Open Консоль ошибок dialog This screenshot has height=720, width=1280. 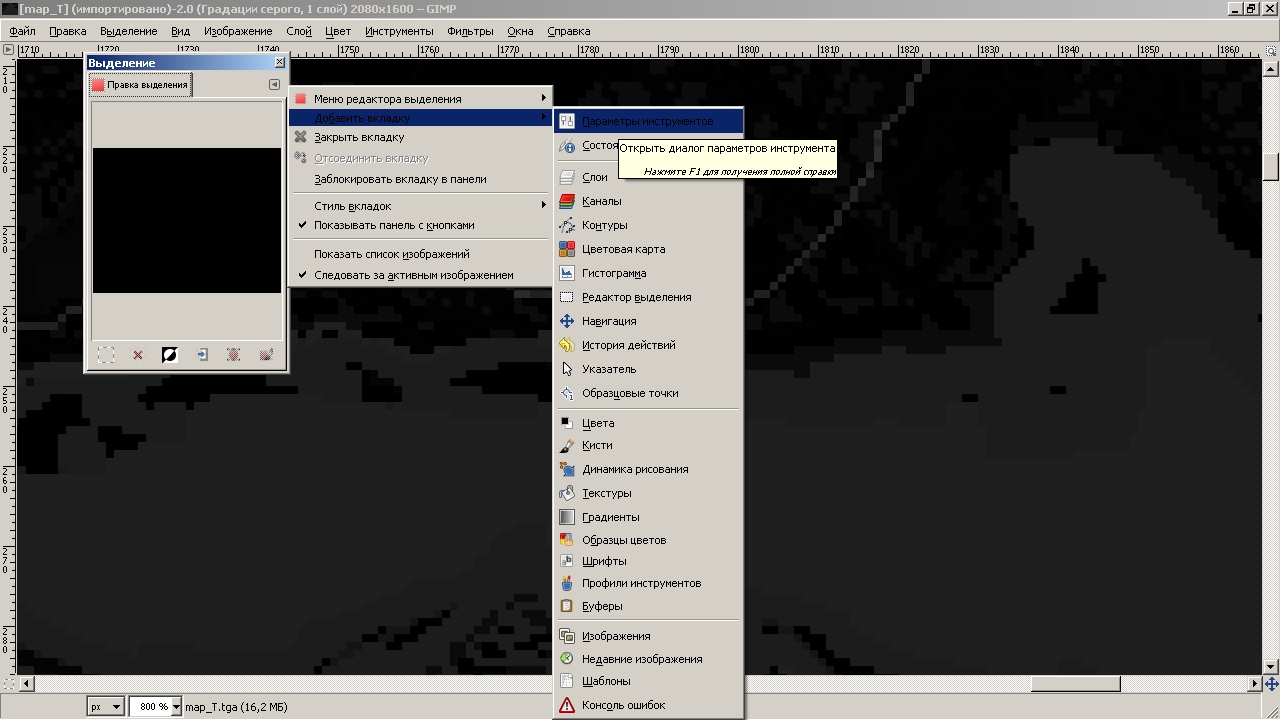[649, 705]
